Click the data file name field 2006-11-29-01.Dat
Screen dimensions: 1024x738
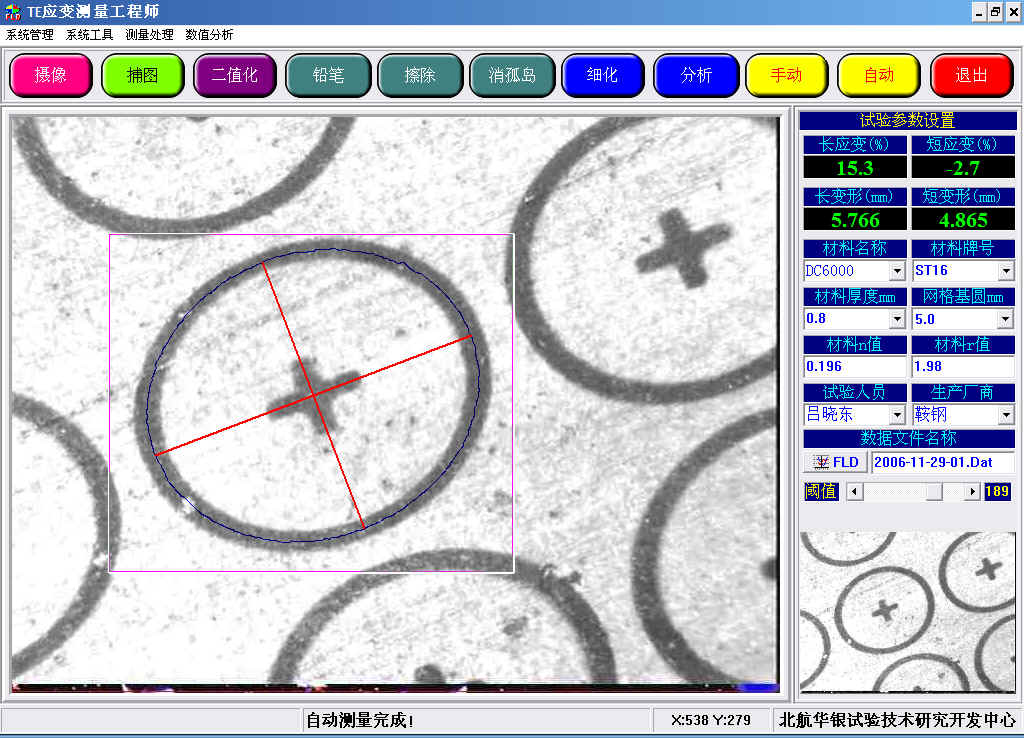point(942,462)
